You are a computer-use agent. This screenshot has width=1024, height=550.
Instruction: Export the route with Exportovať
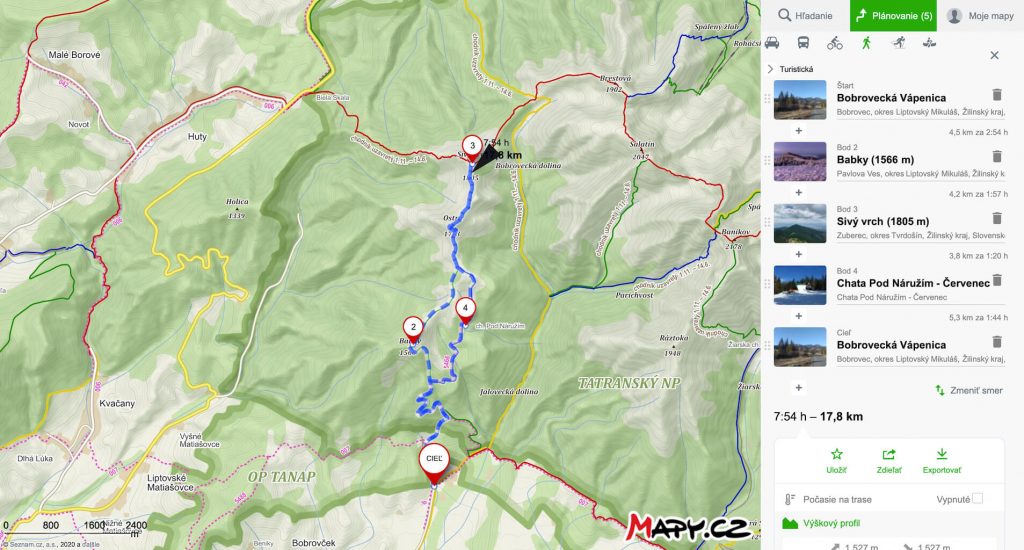point(942,461)
